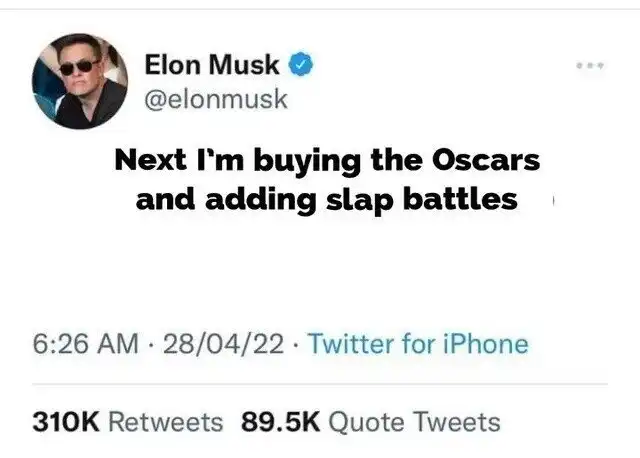Screen dimensions: 640x458
Task: Click the "Retweets" label beside 310K
Action: [x=165, y=422]
